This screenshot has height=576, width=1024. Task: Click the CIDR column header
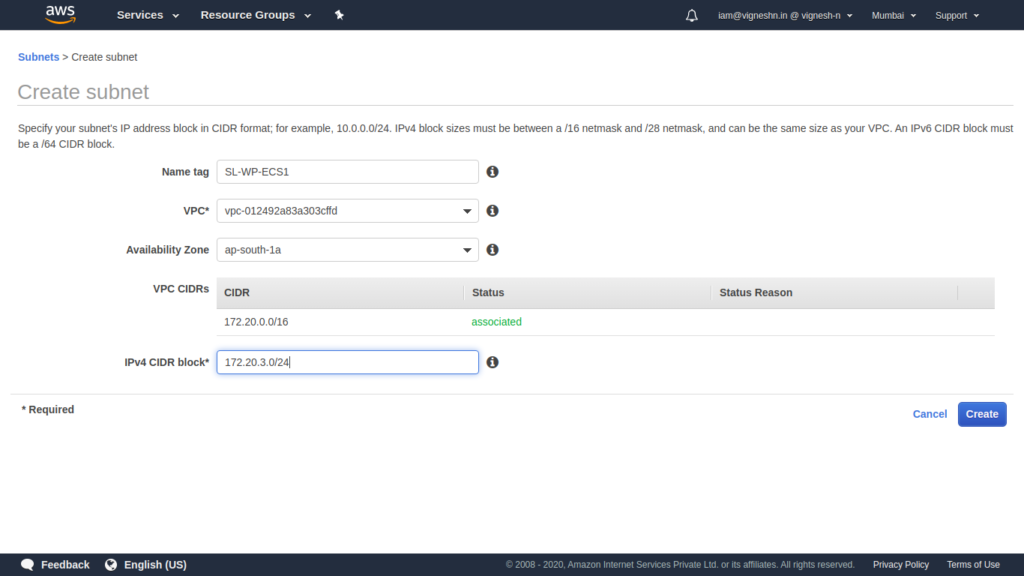[x=236, y=293]
